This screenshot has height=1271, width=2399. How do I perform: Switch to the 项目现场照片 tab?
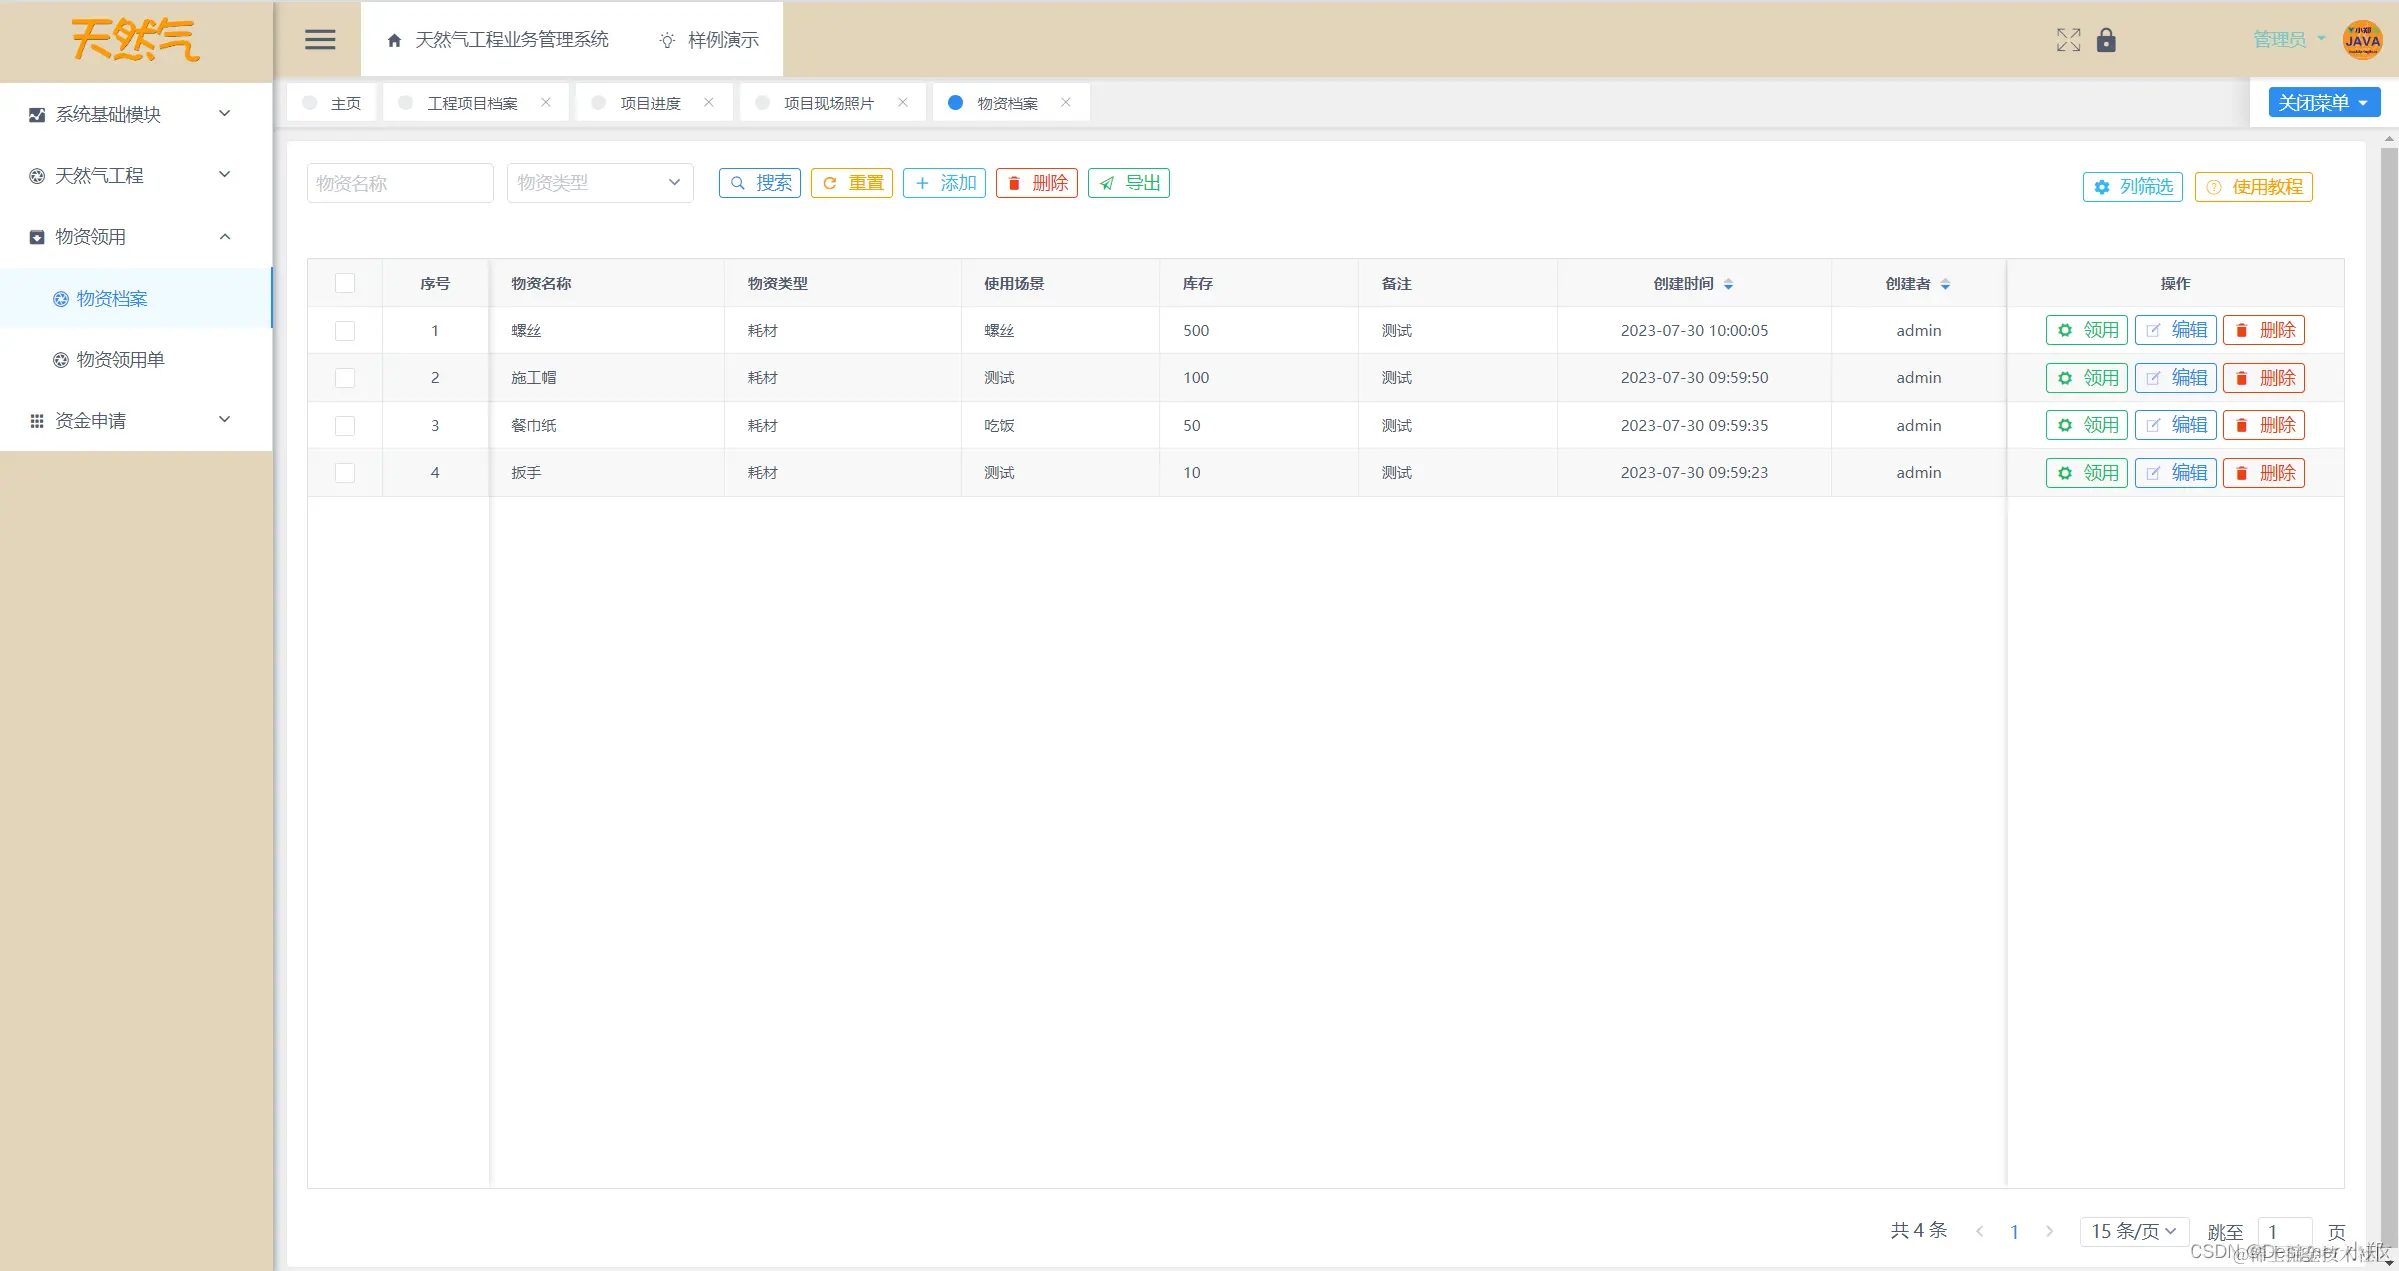click(828, 103)
